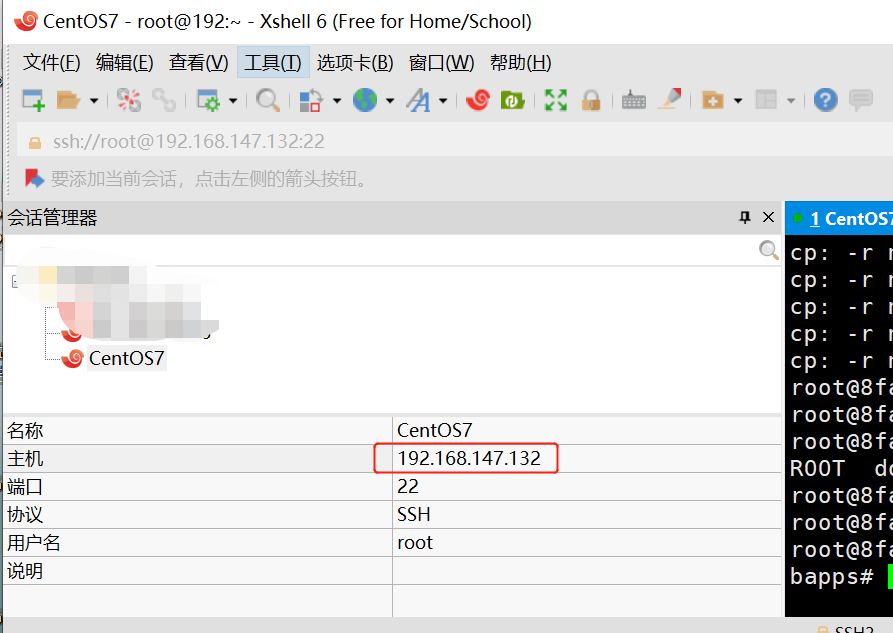Click the Xshell title bar app icon
Screen dimensions: 893x633
[x=26, y=21]
